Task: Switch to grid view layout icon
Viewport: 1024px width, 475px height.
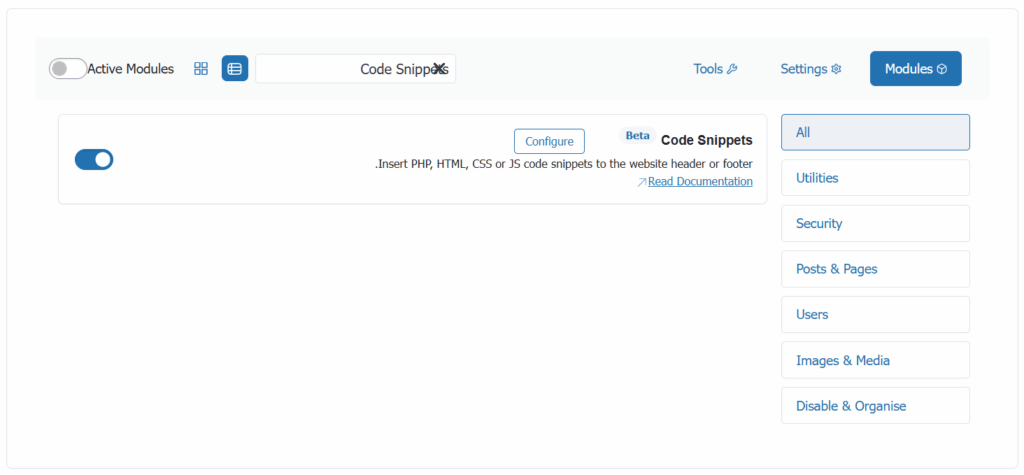Action: (201, 69)
